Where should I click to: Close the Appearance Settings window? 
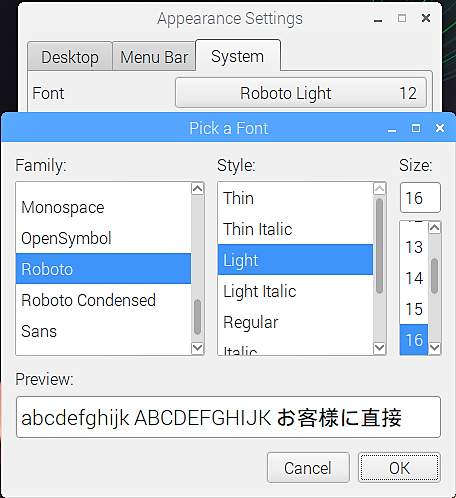(426, 18)
